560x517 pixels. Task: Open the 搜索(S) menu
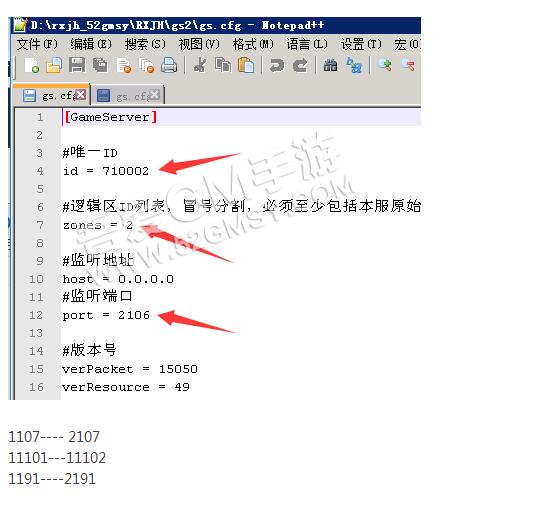[145, 45]
